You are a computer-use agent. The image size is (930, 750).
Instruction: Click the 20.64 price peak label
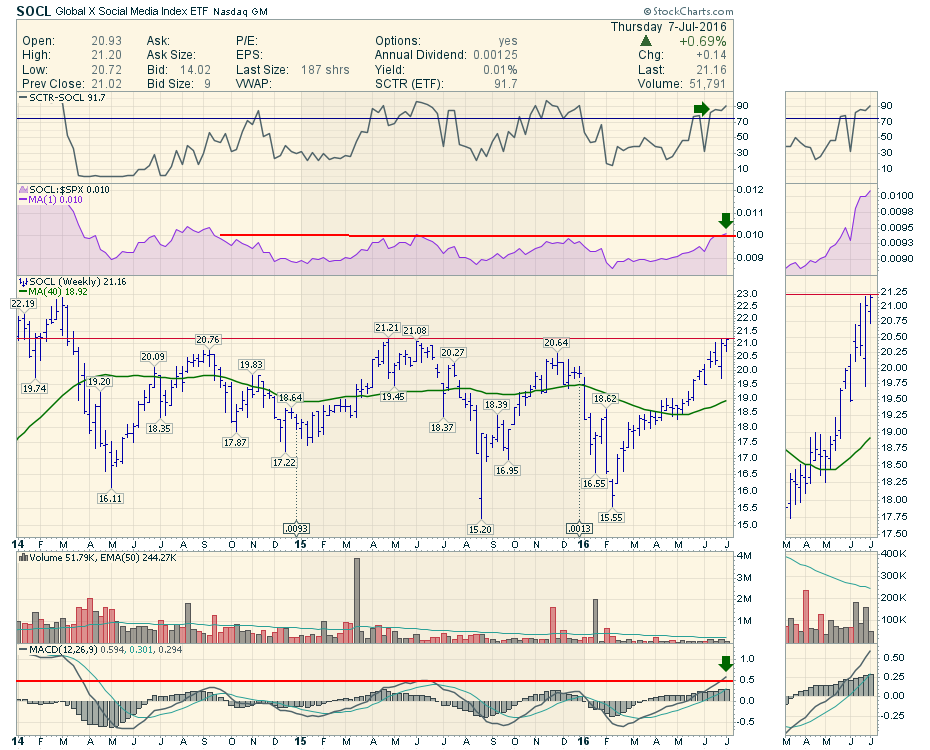click(556, 343)
